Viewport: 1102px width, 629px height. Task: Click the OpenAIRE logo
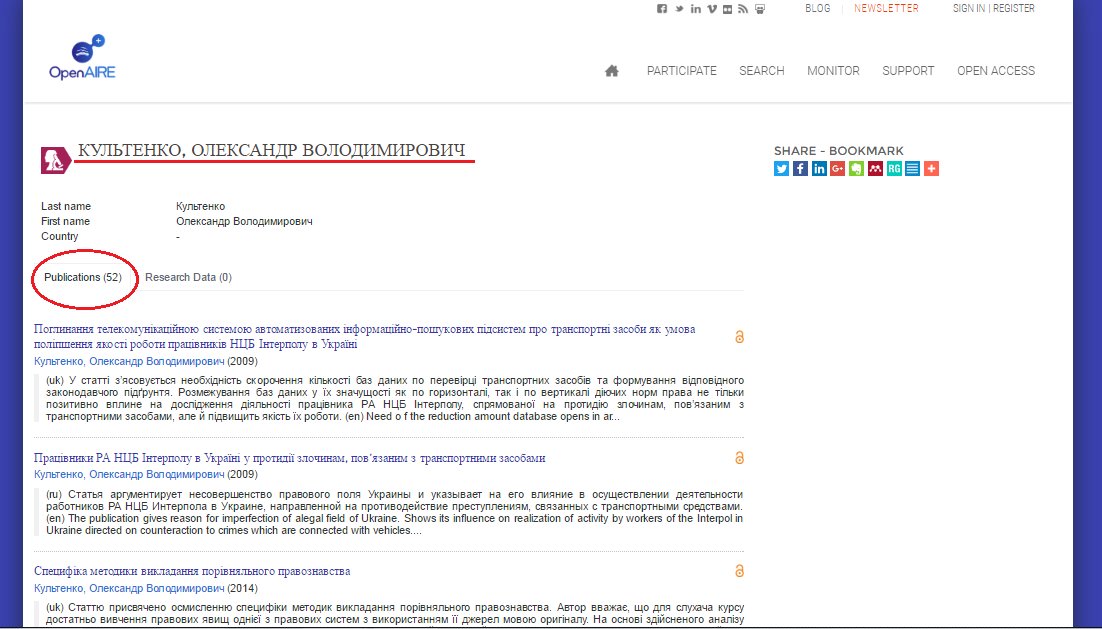click(x=83, y=57)
